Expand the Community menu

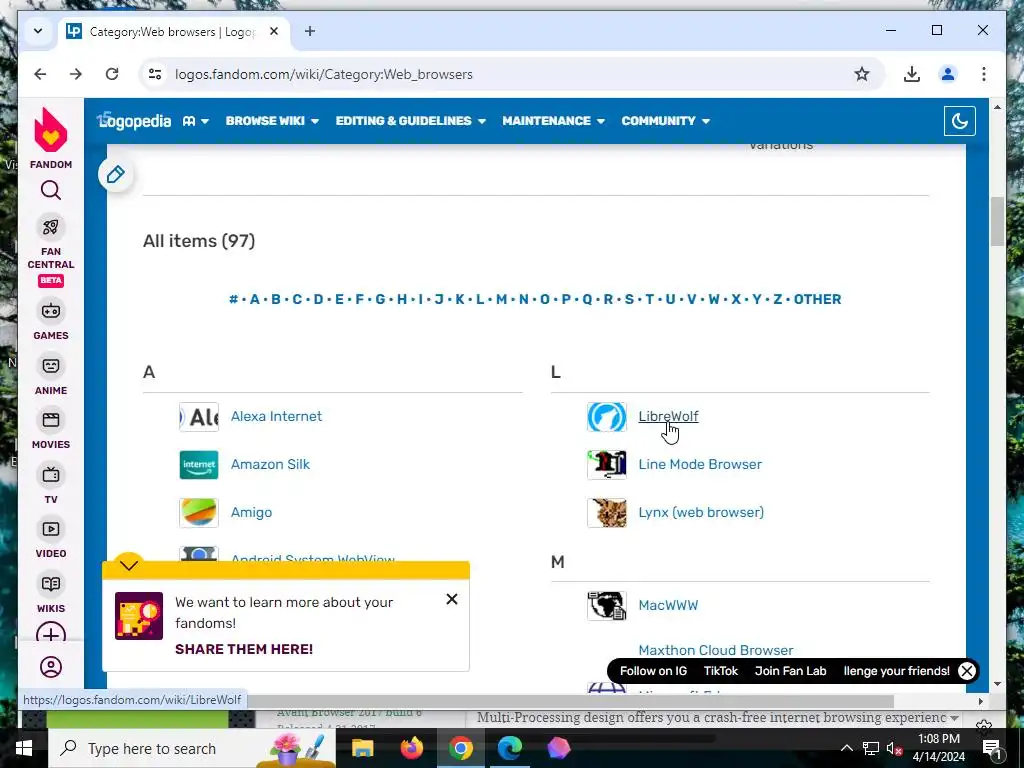pos(665,121)
